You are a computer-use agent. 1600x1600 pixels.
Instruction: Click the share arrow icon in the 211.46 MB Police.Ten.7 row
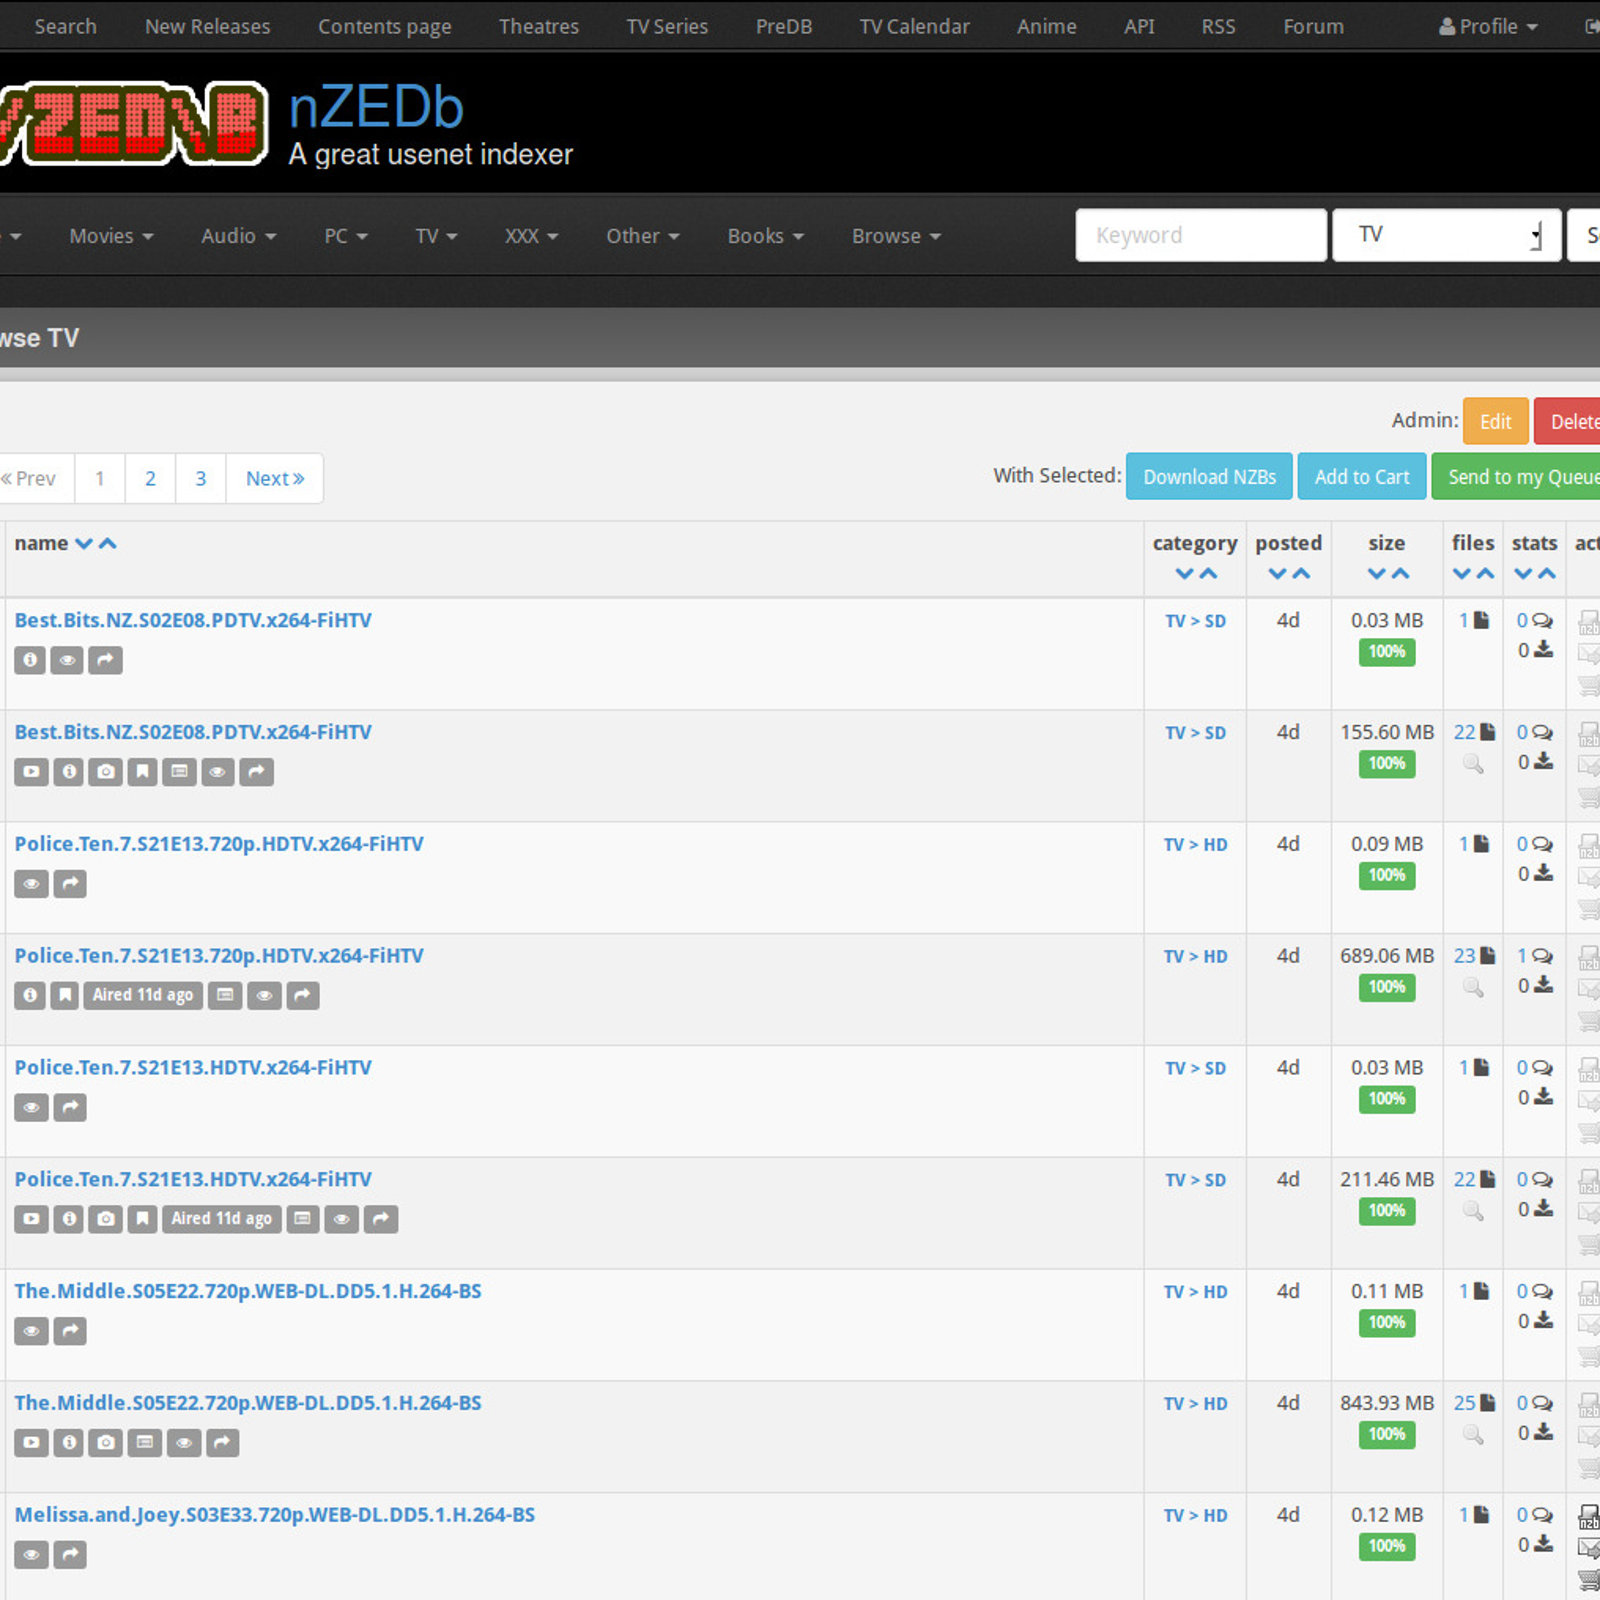(x=381, y=1220)
